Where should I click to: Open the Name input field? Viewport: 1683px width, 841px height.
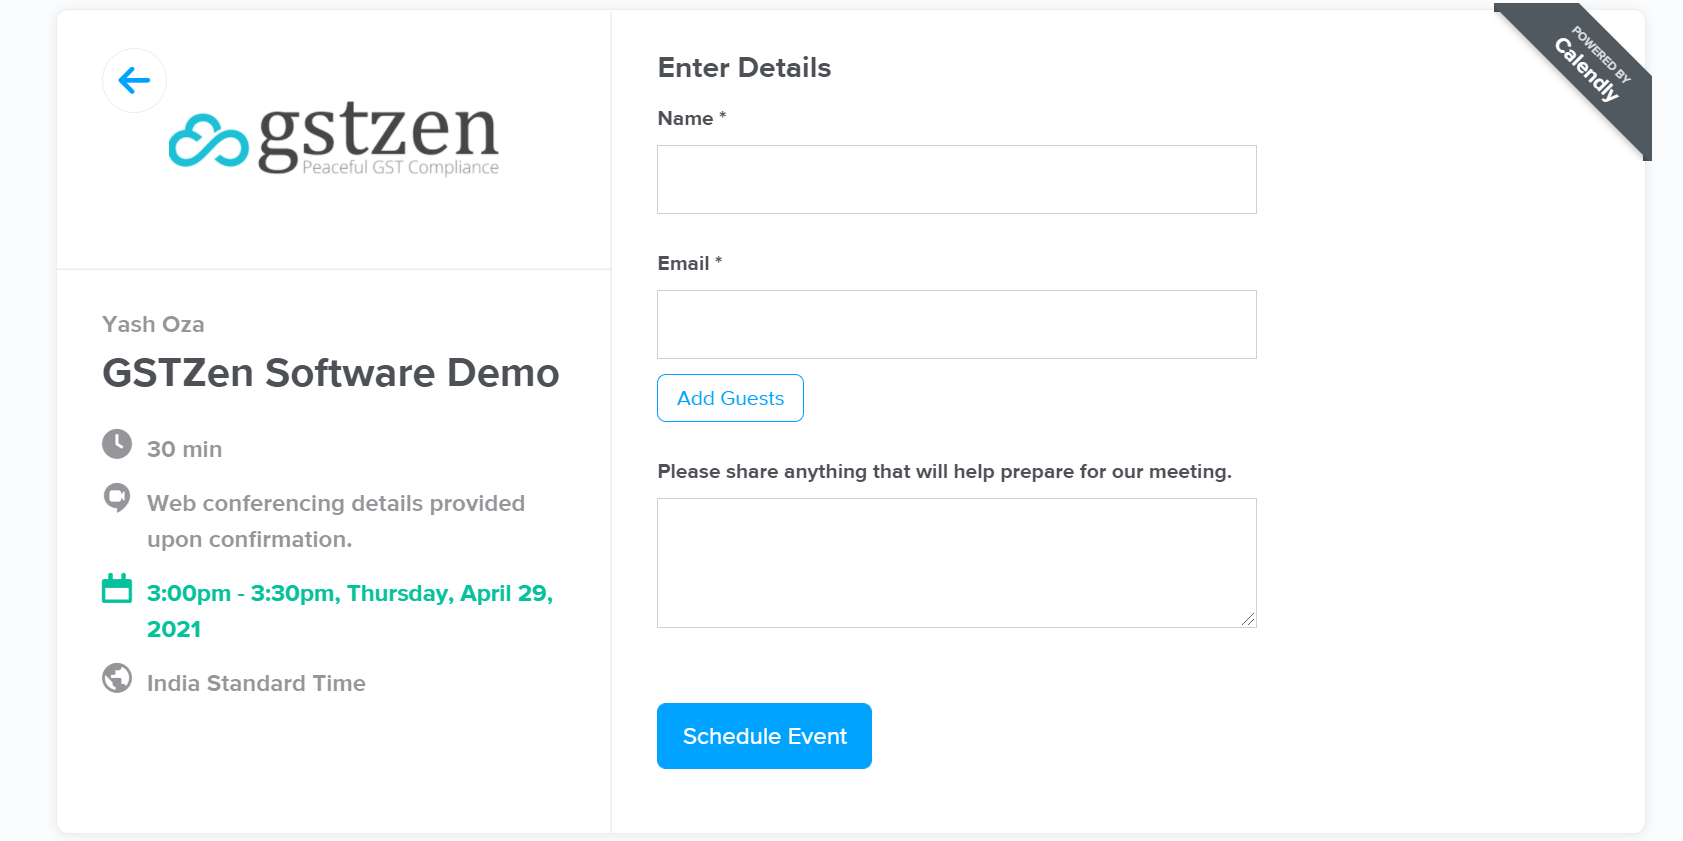[956, 180]
